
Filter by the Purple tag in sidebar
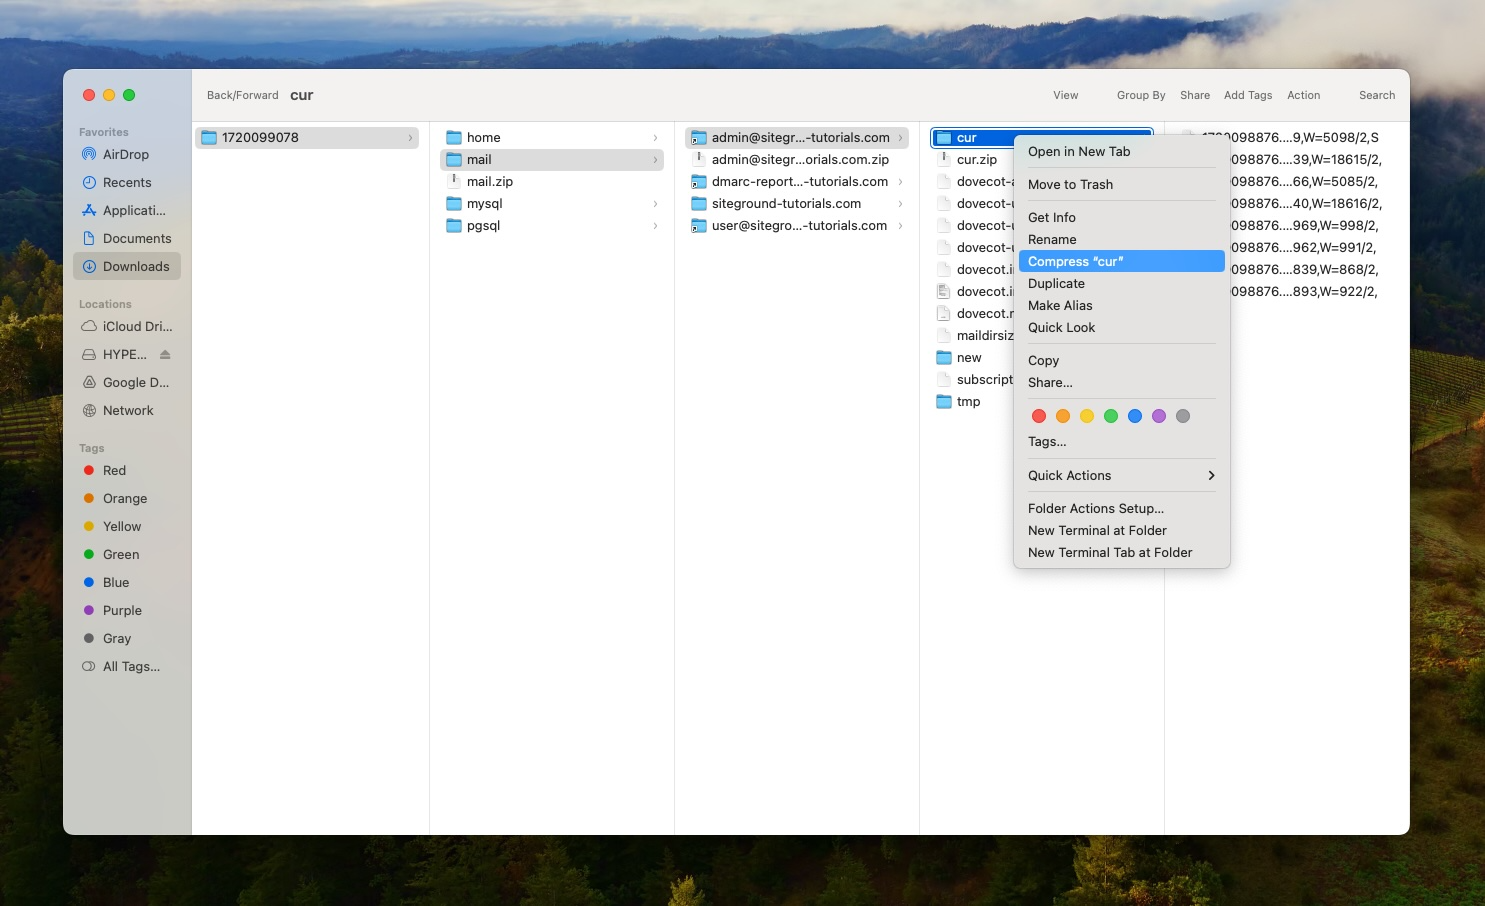coord(121,610)
